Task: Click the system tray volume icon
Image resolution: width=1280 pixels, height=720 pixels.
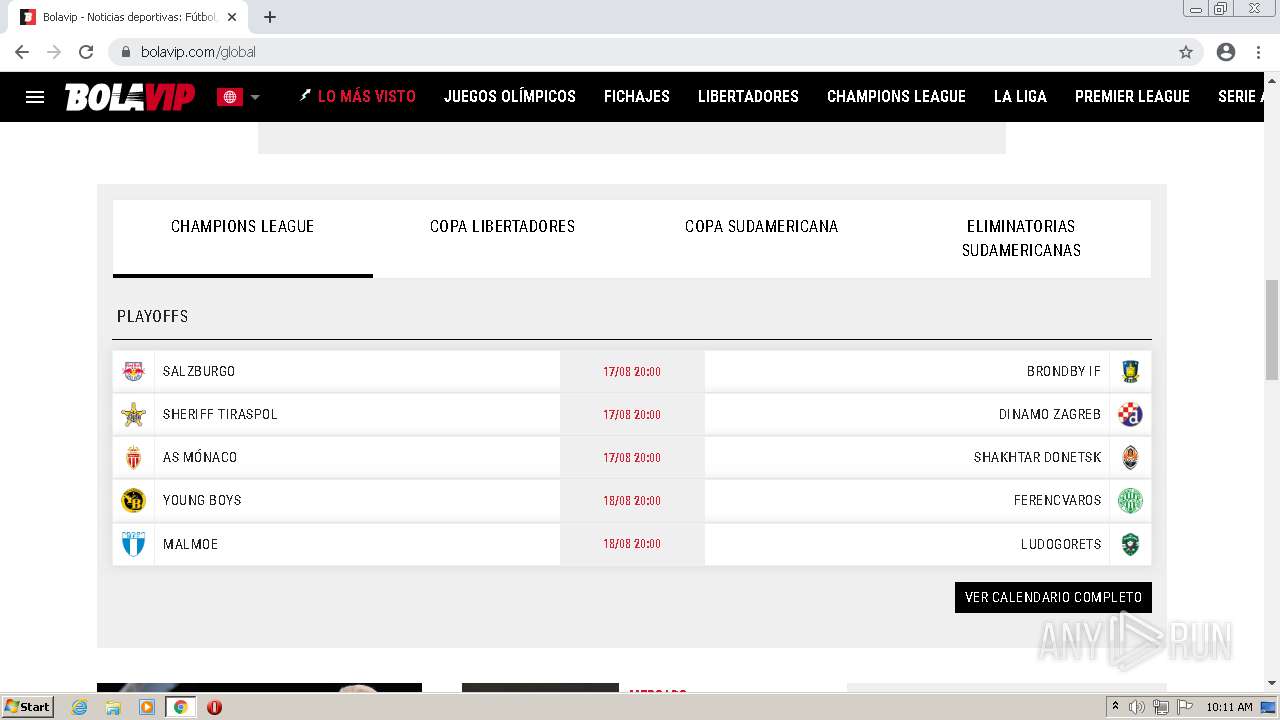Action: [1136, 707]
